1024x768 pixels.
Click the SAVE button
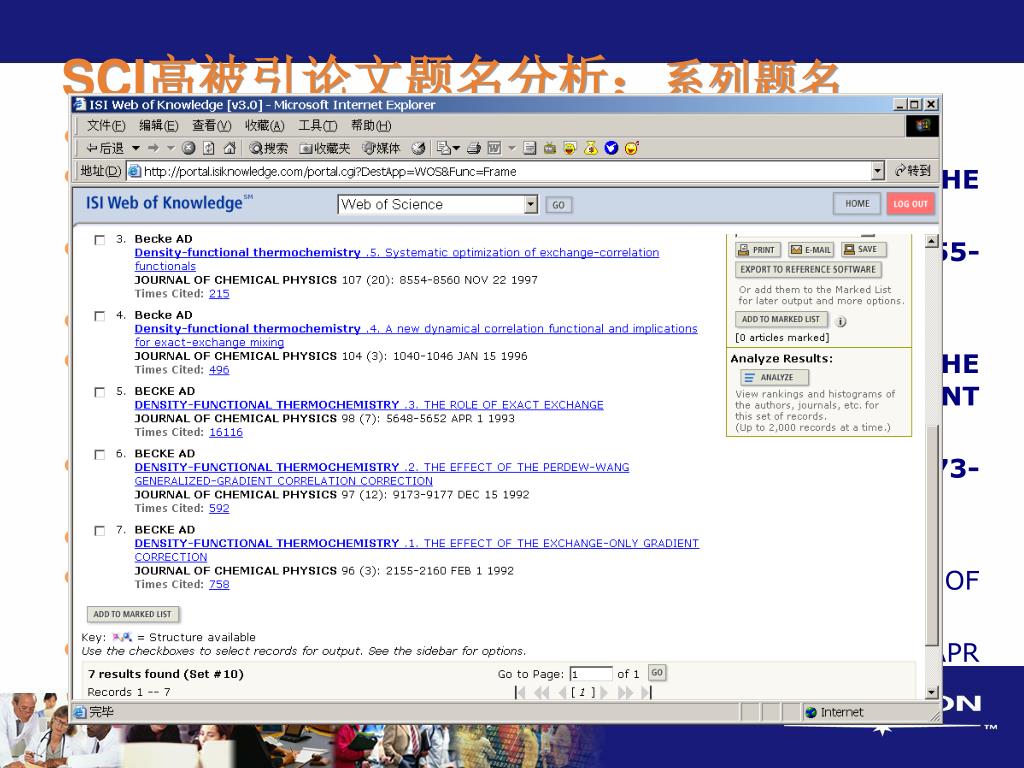[861, 249]
